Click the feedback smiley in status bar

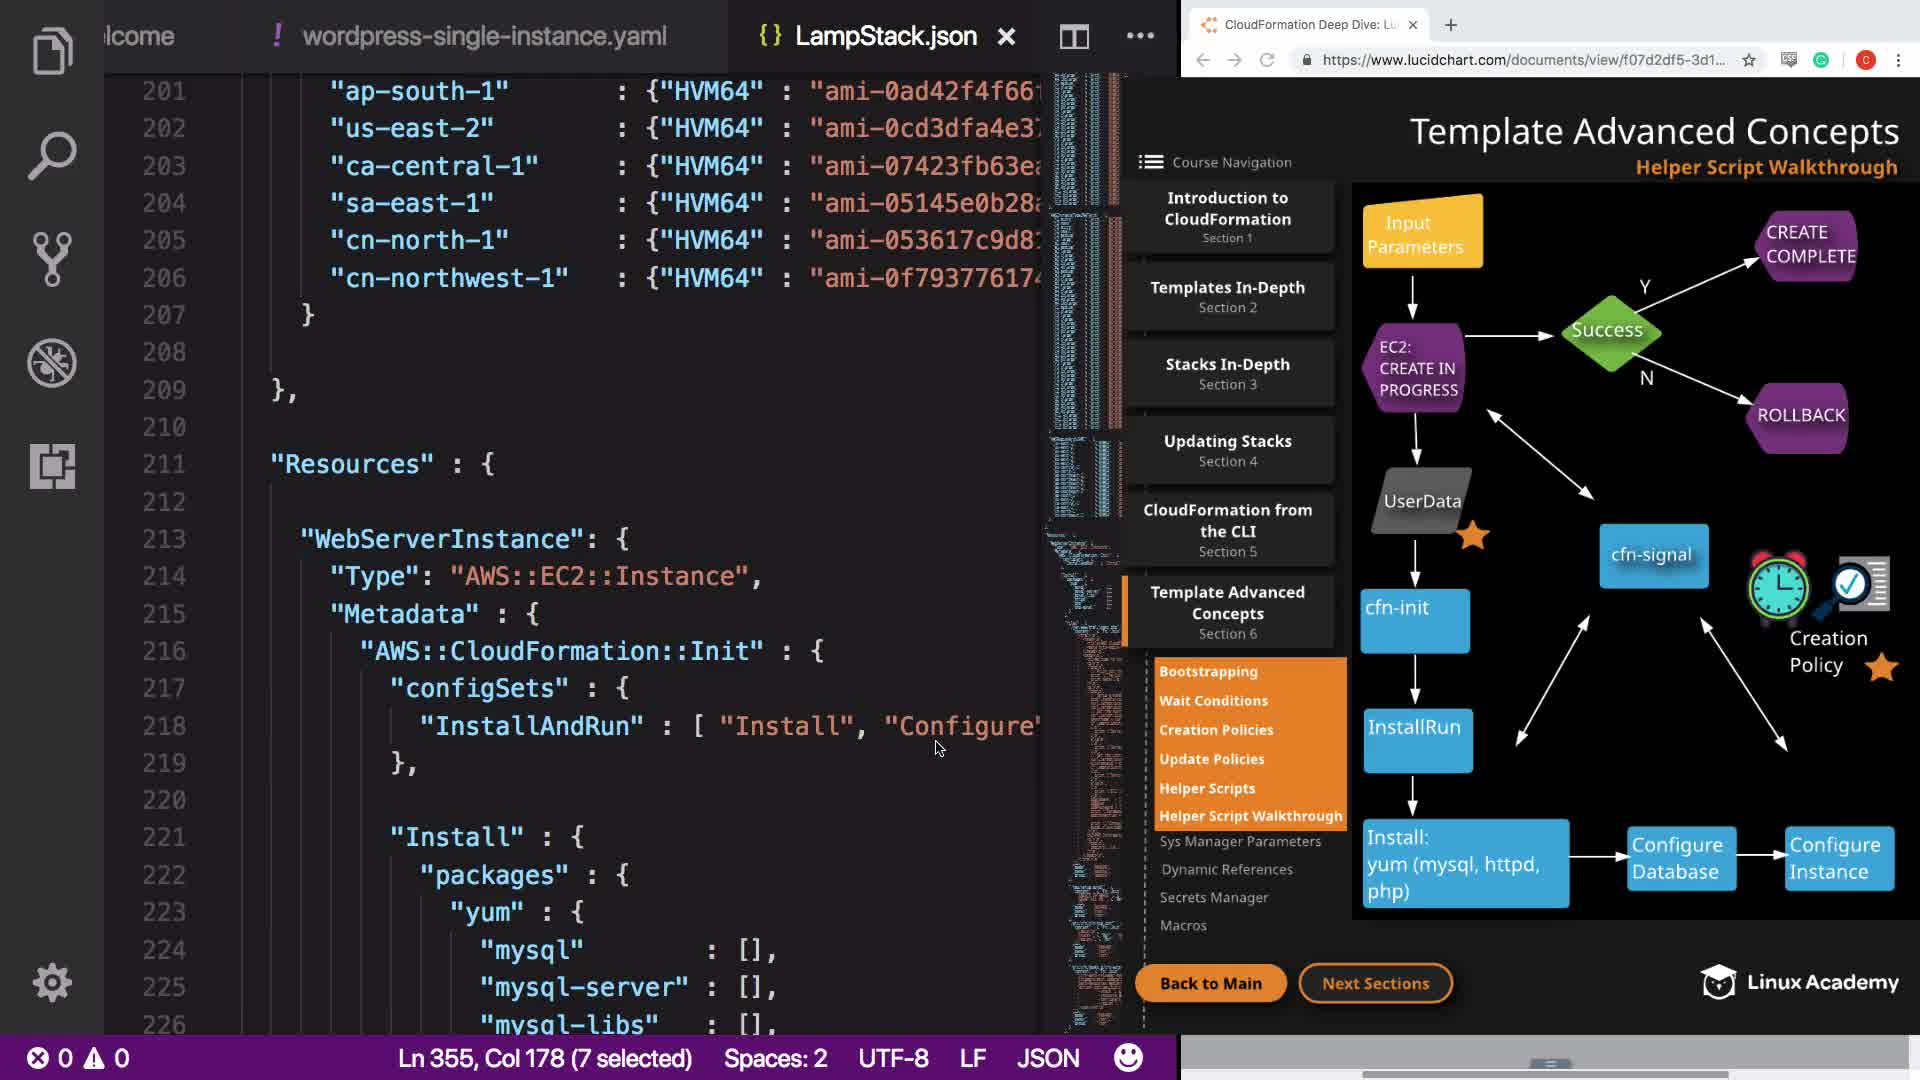point(1128,1058)
